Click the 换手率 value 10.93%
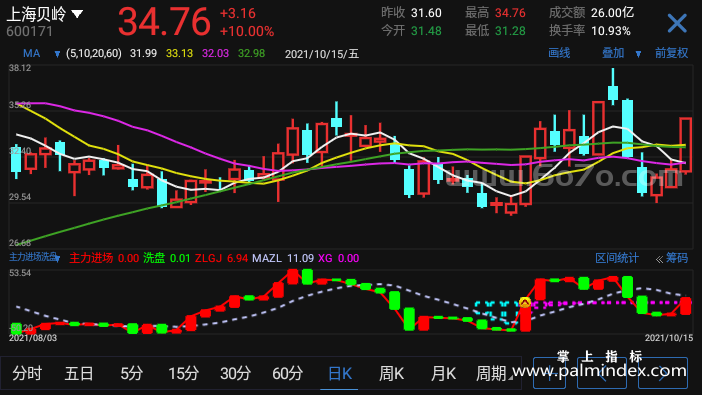702x395 pixels. [x=611, y=31]
